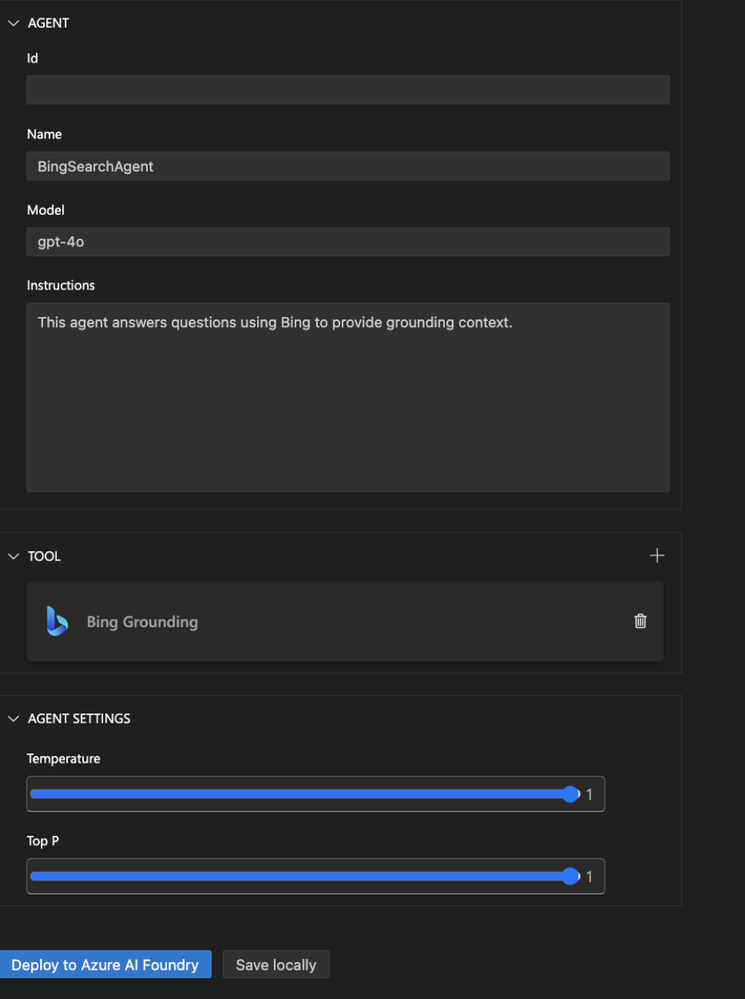Image resolution: width=745 pixels, height=999 pixels.
Task: Collapse the AGENT SETTINGS section chevron
Action: 13,719
